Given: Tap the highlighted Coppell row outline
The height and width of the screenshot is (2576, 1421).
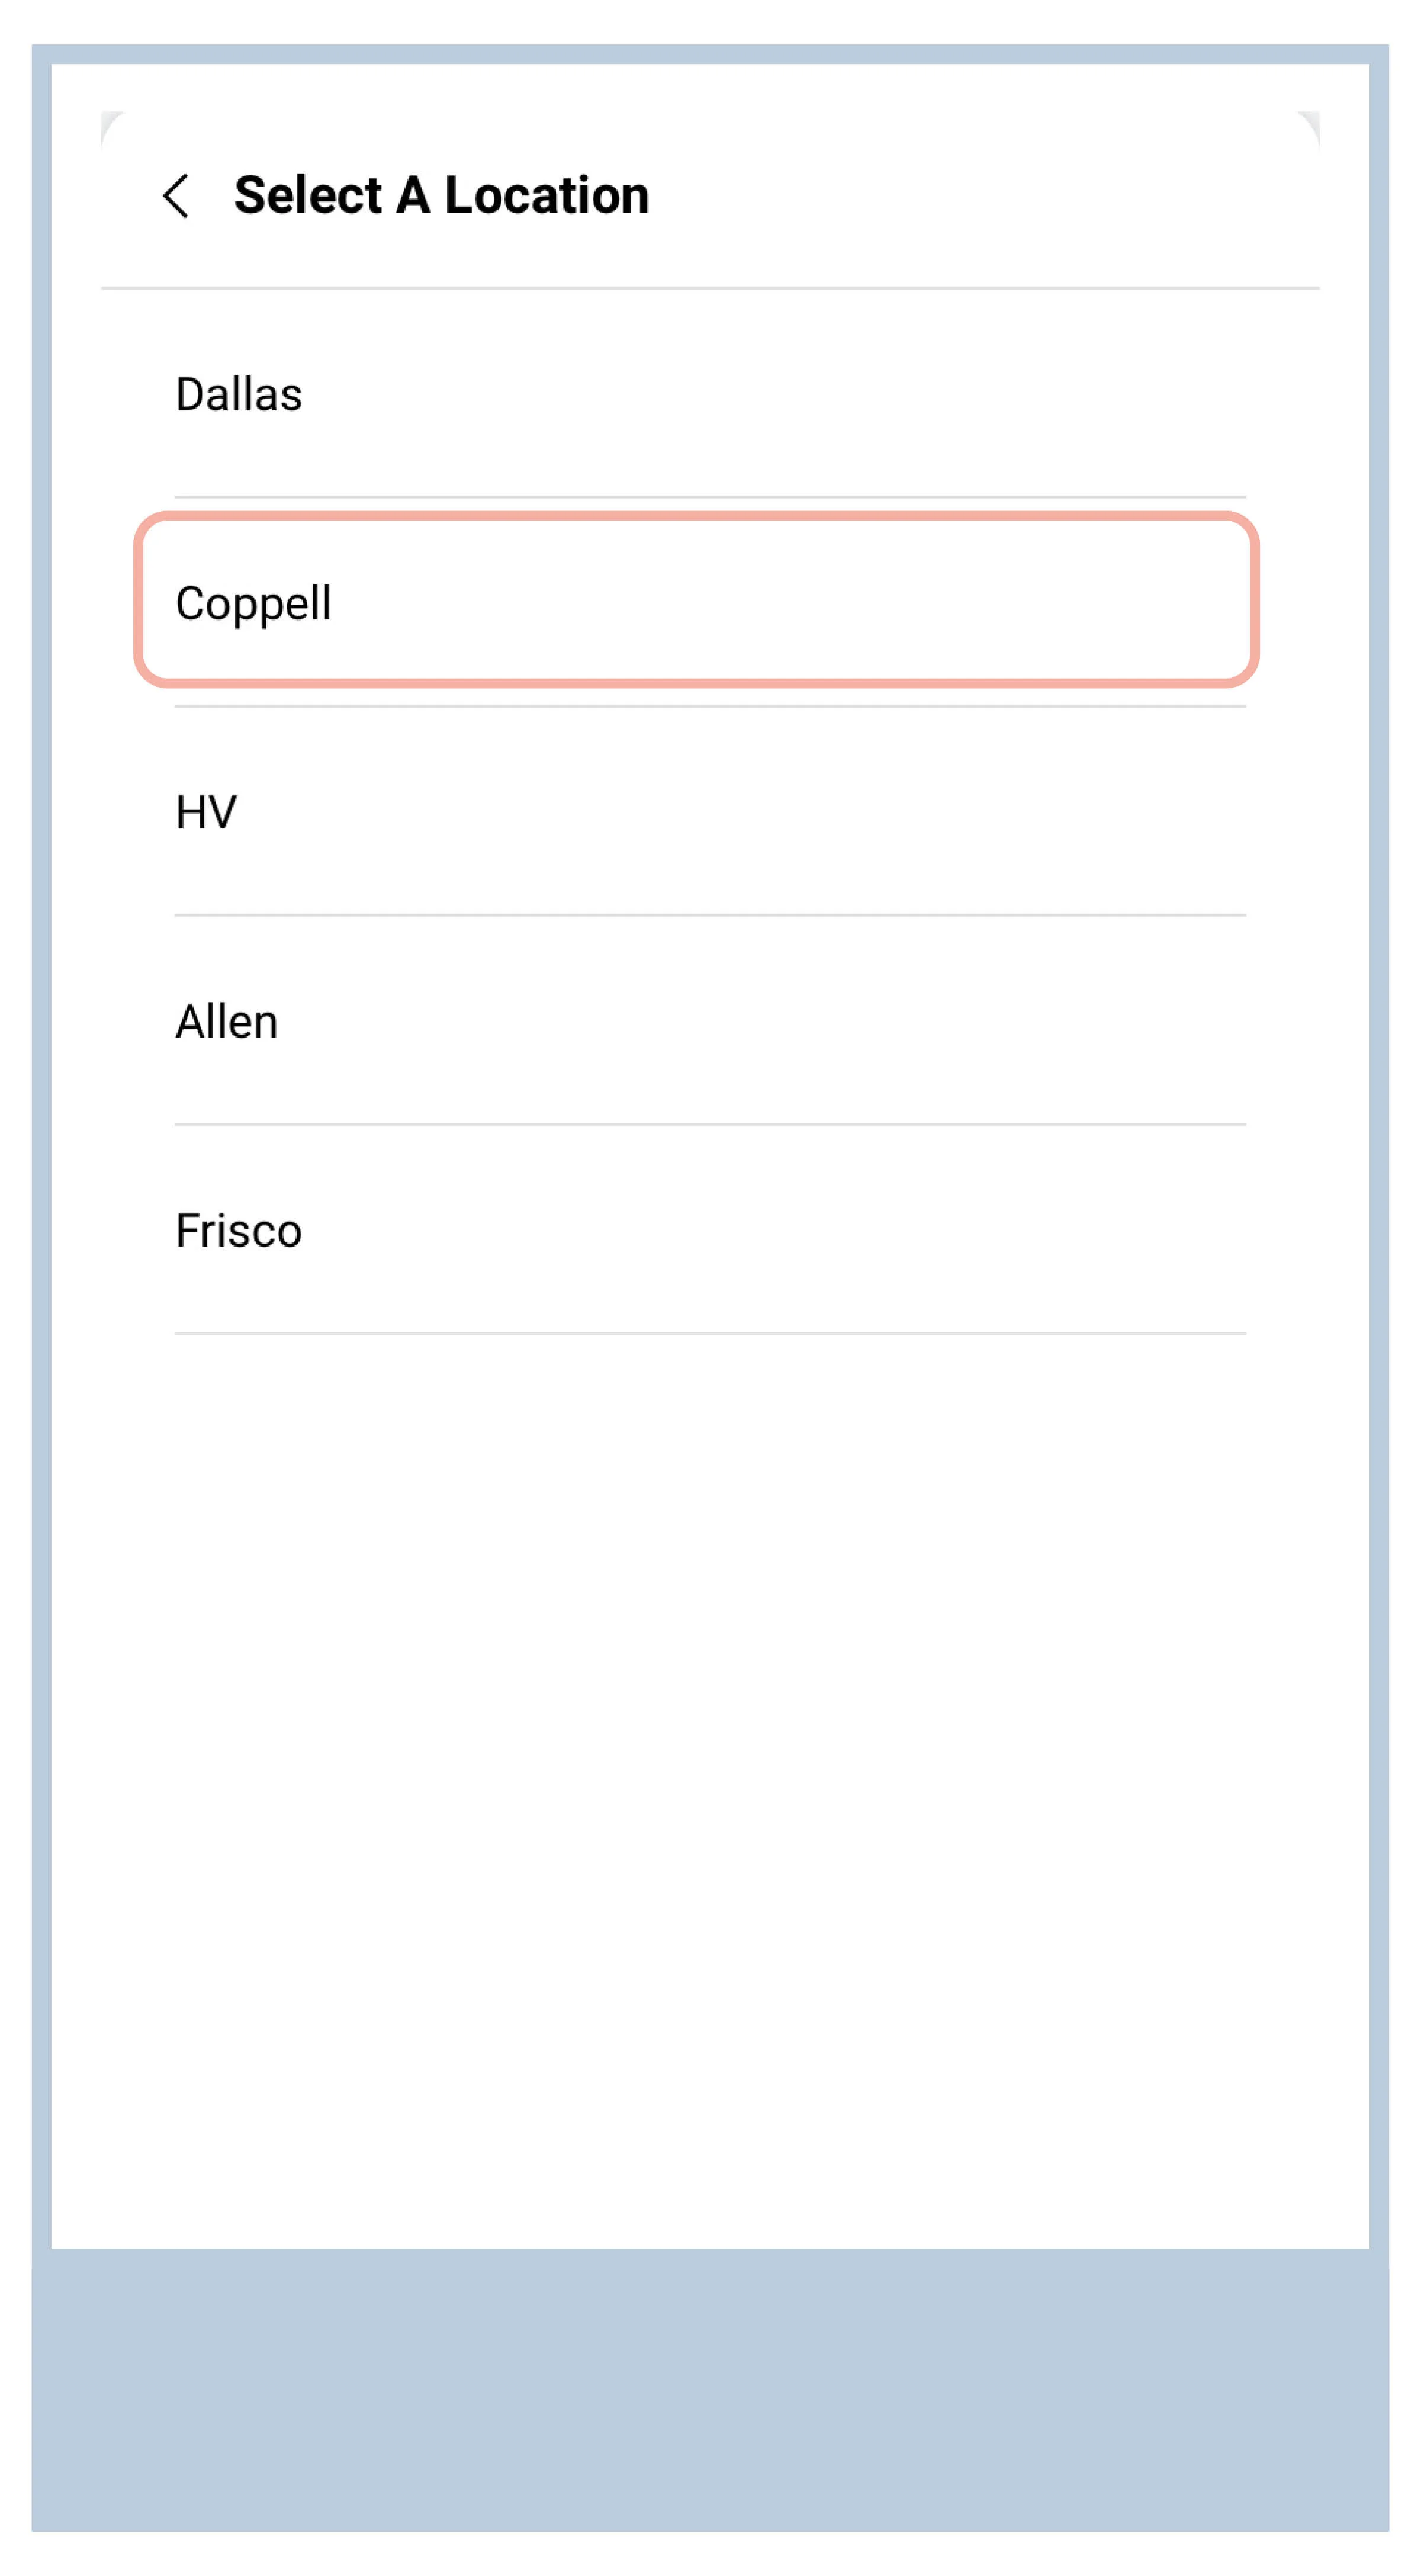Looking at the screenshot, I should 696,600.
